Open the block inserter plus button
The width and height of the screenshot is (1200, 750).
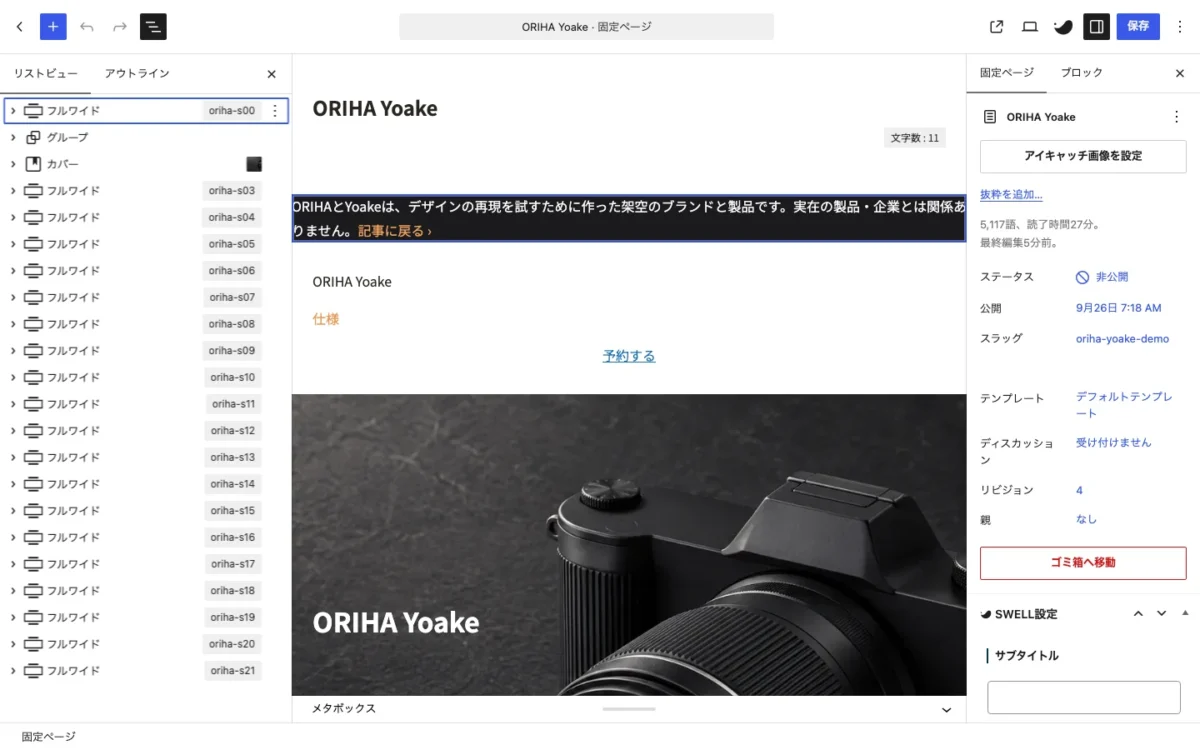pos(53,27)
